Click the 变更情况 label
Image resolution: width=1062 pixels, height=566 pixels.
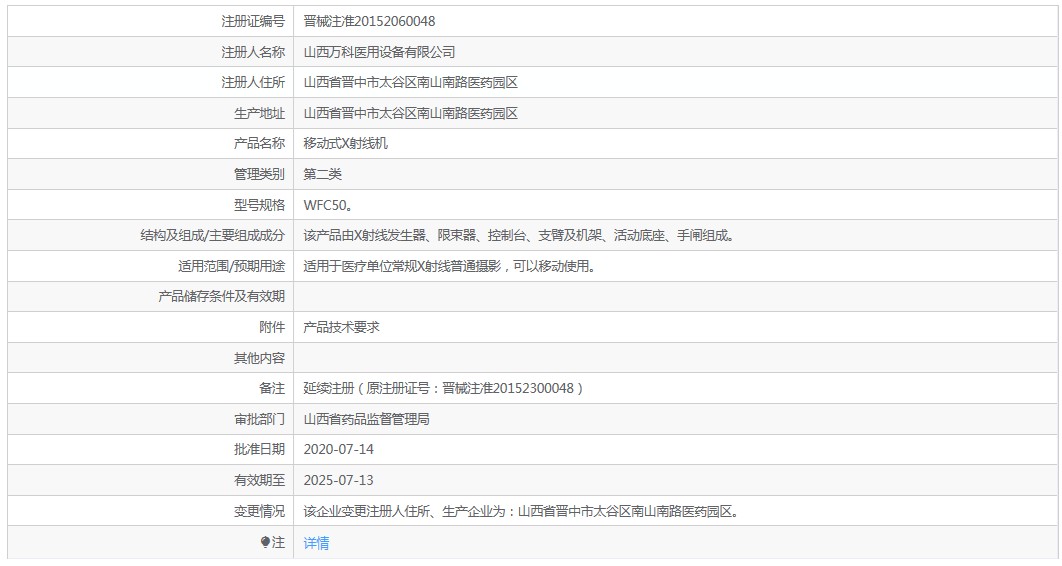tap(259, 512)
